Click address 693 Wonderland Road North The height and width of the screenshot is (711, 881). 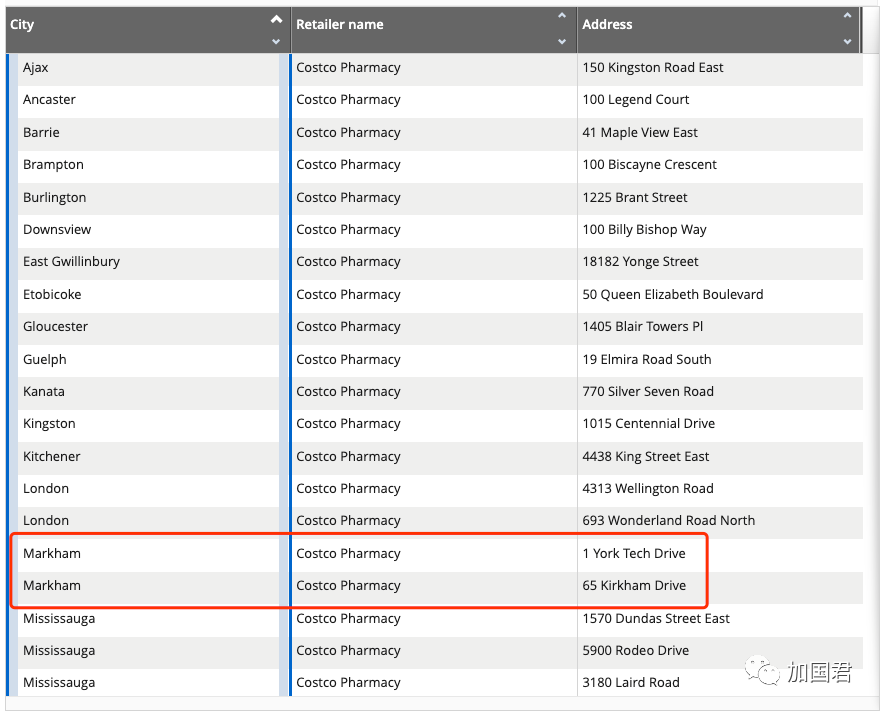pyautogui.click(x=669, y=520)
